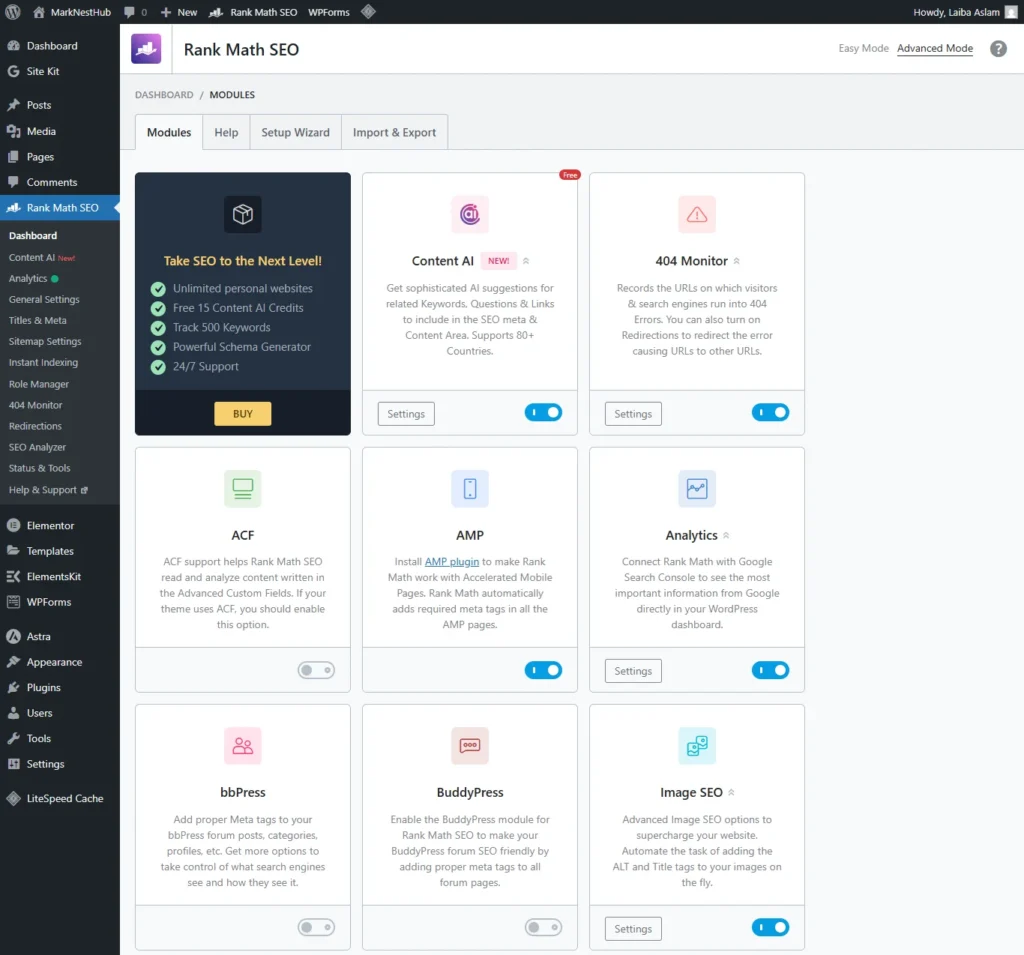
Task: Open Redirections in sidebar submenu
Action: 35,426
